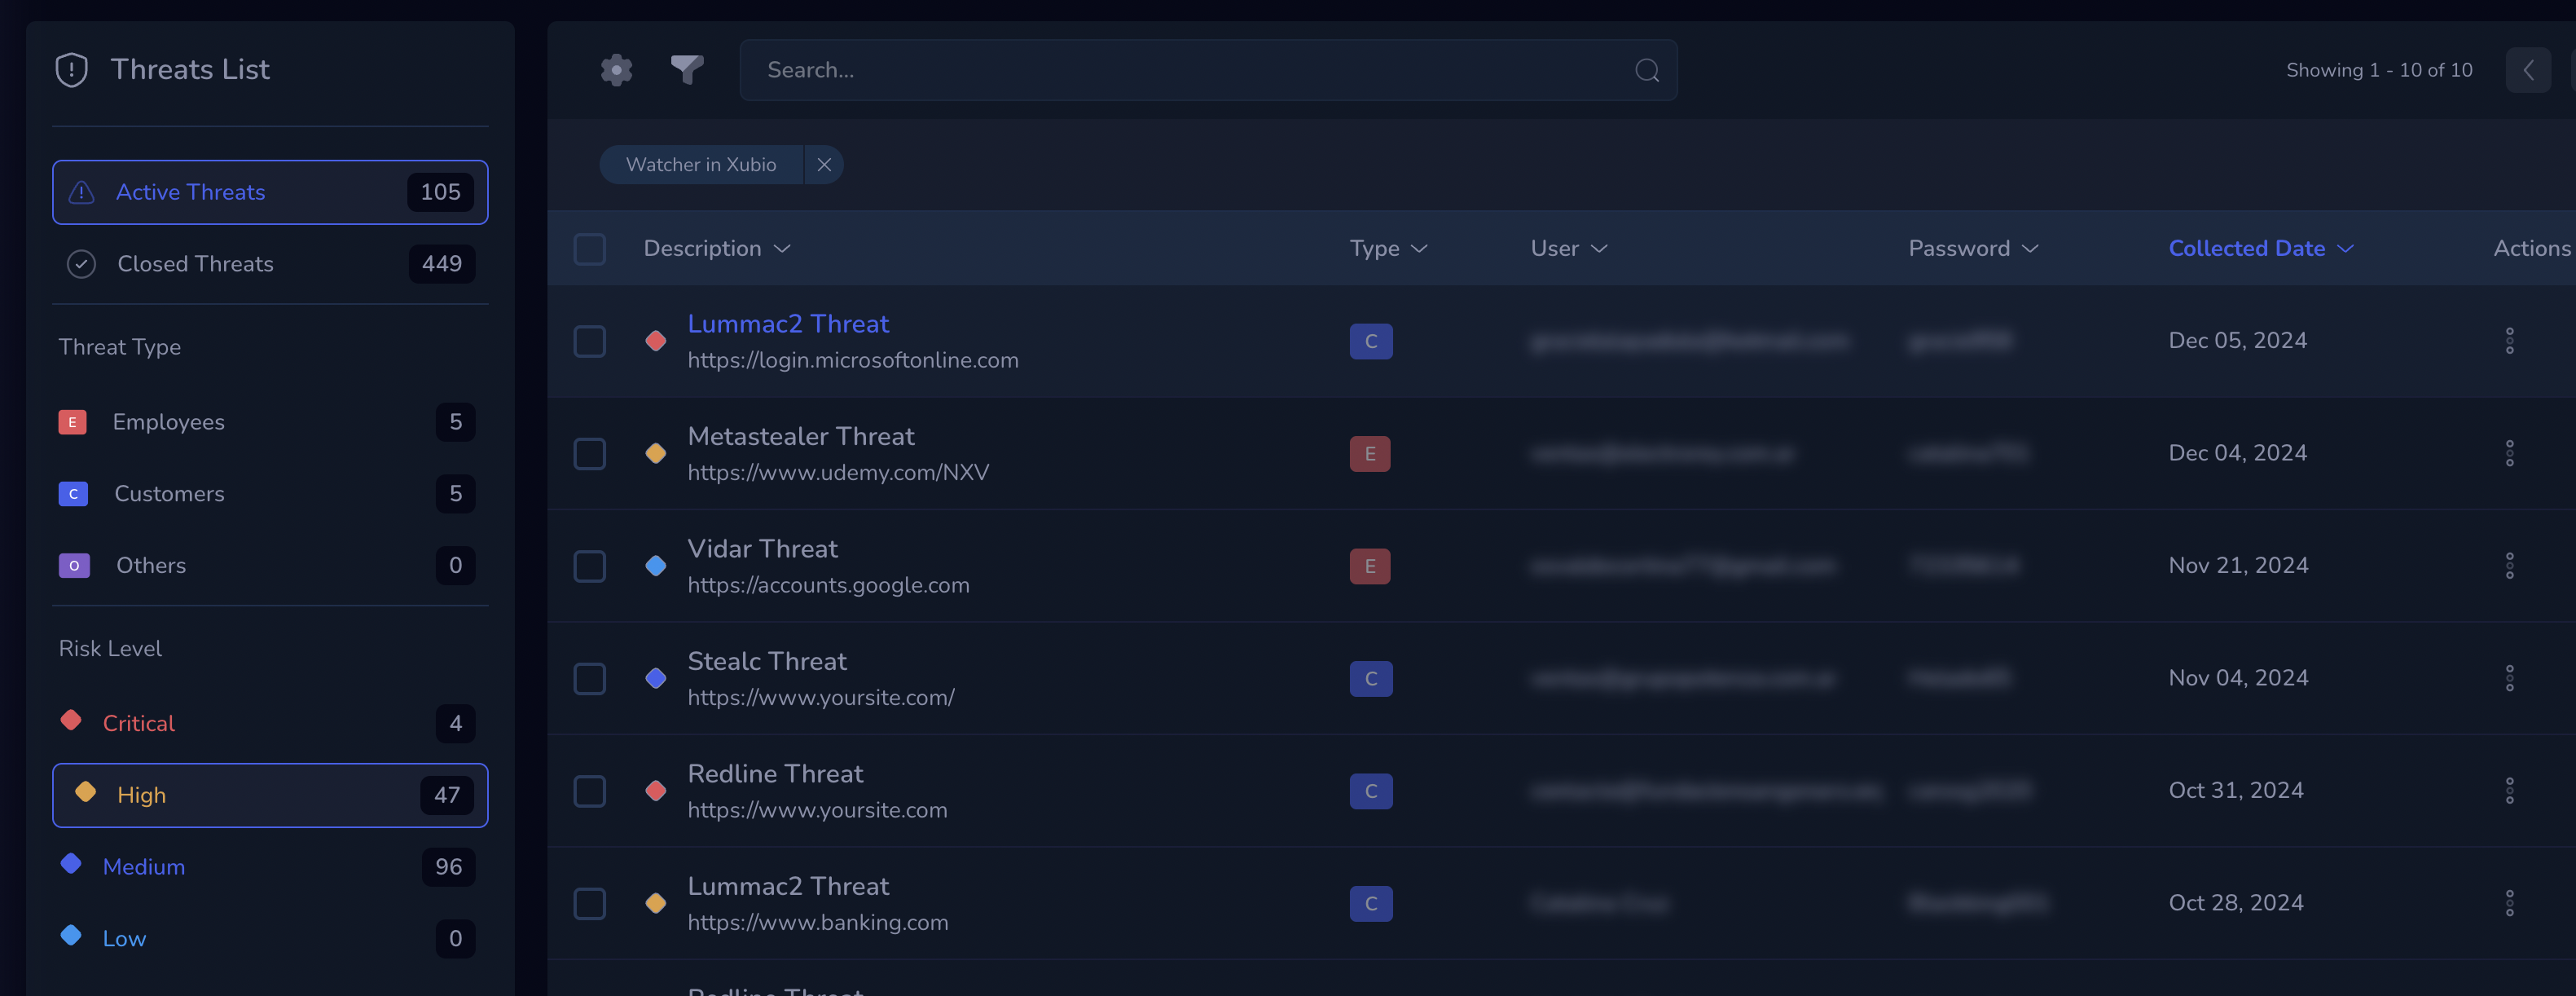2576x996 pixels.
Task: Click the Threats List shield icon
Action: click(72, 70)
